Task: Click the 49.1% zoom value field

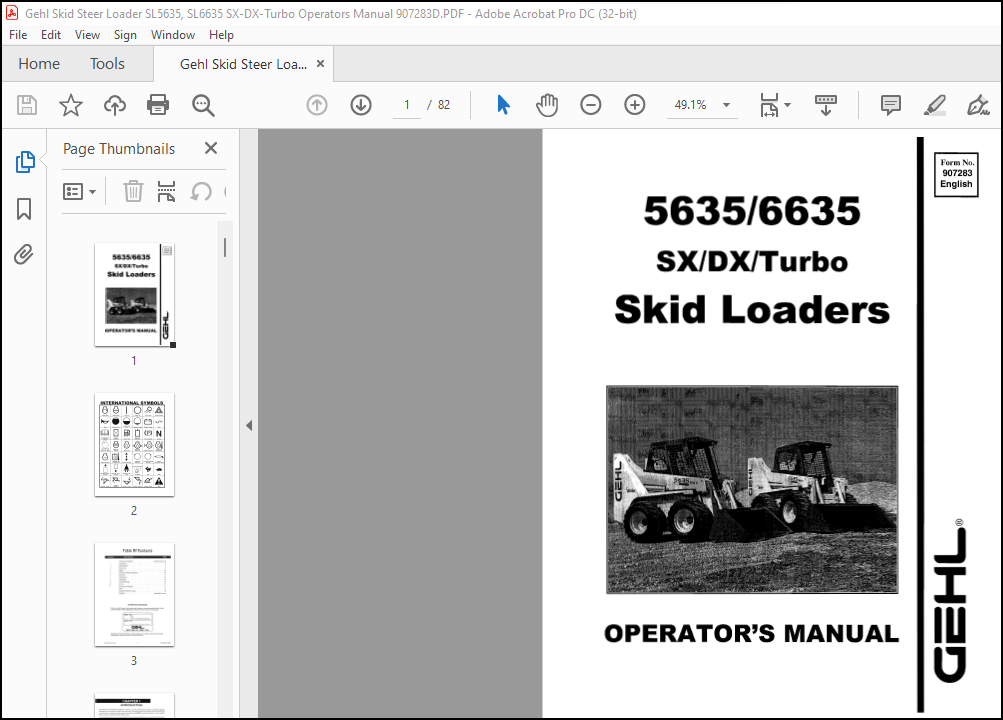Action: (x=690, y=105)
